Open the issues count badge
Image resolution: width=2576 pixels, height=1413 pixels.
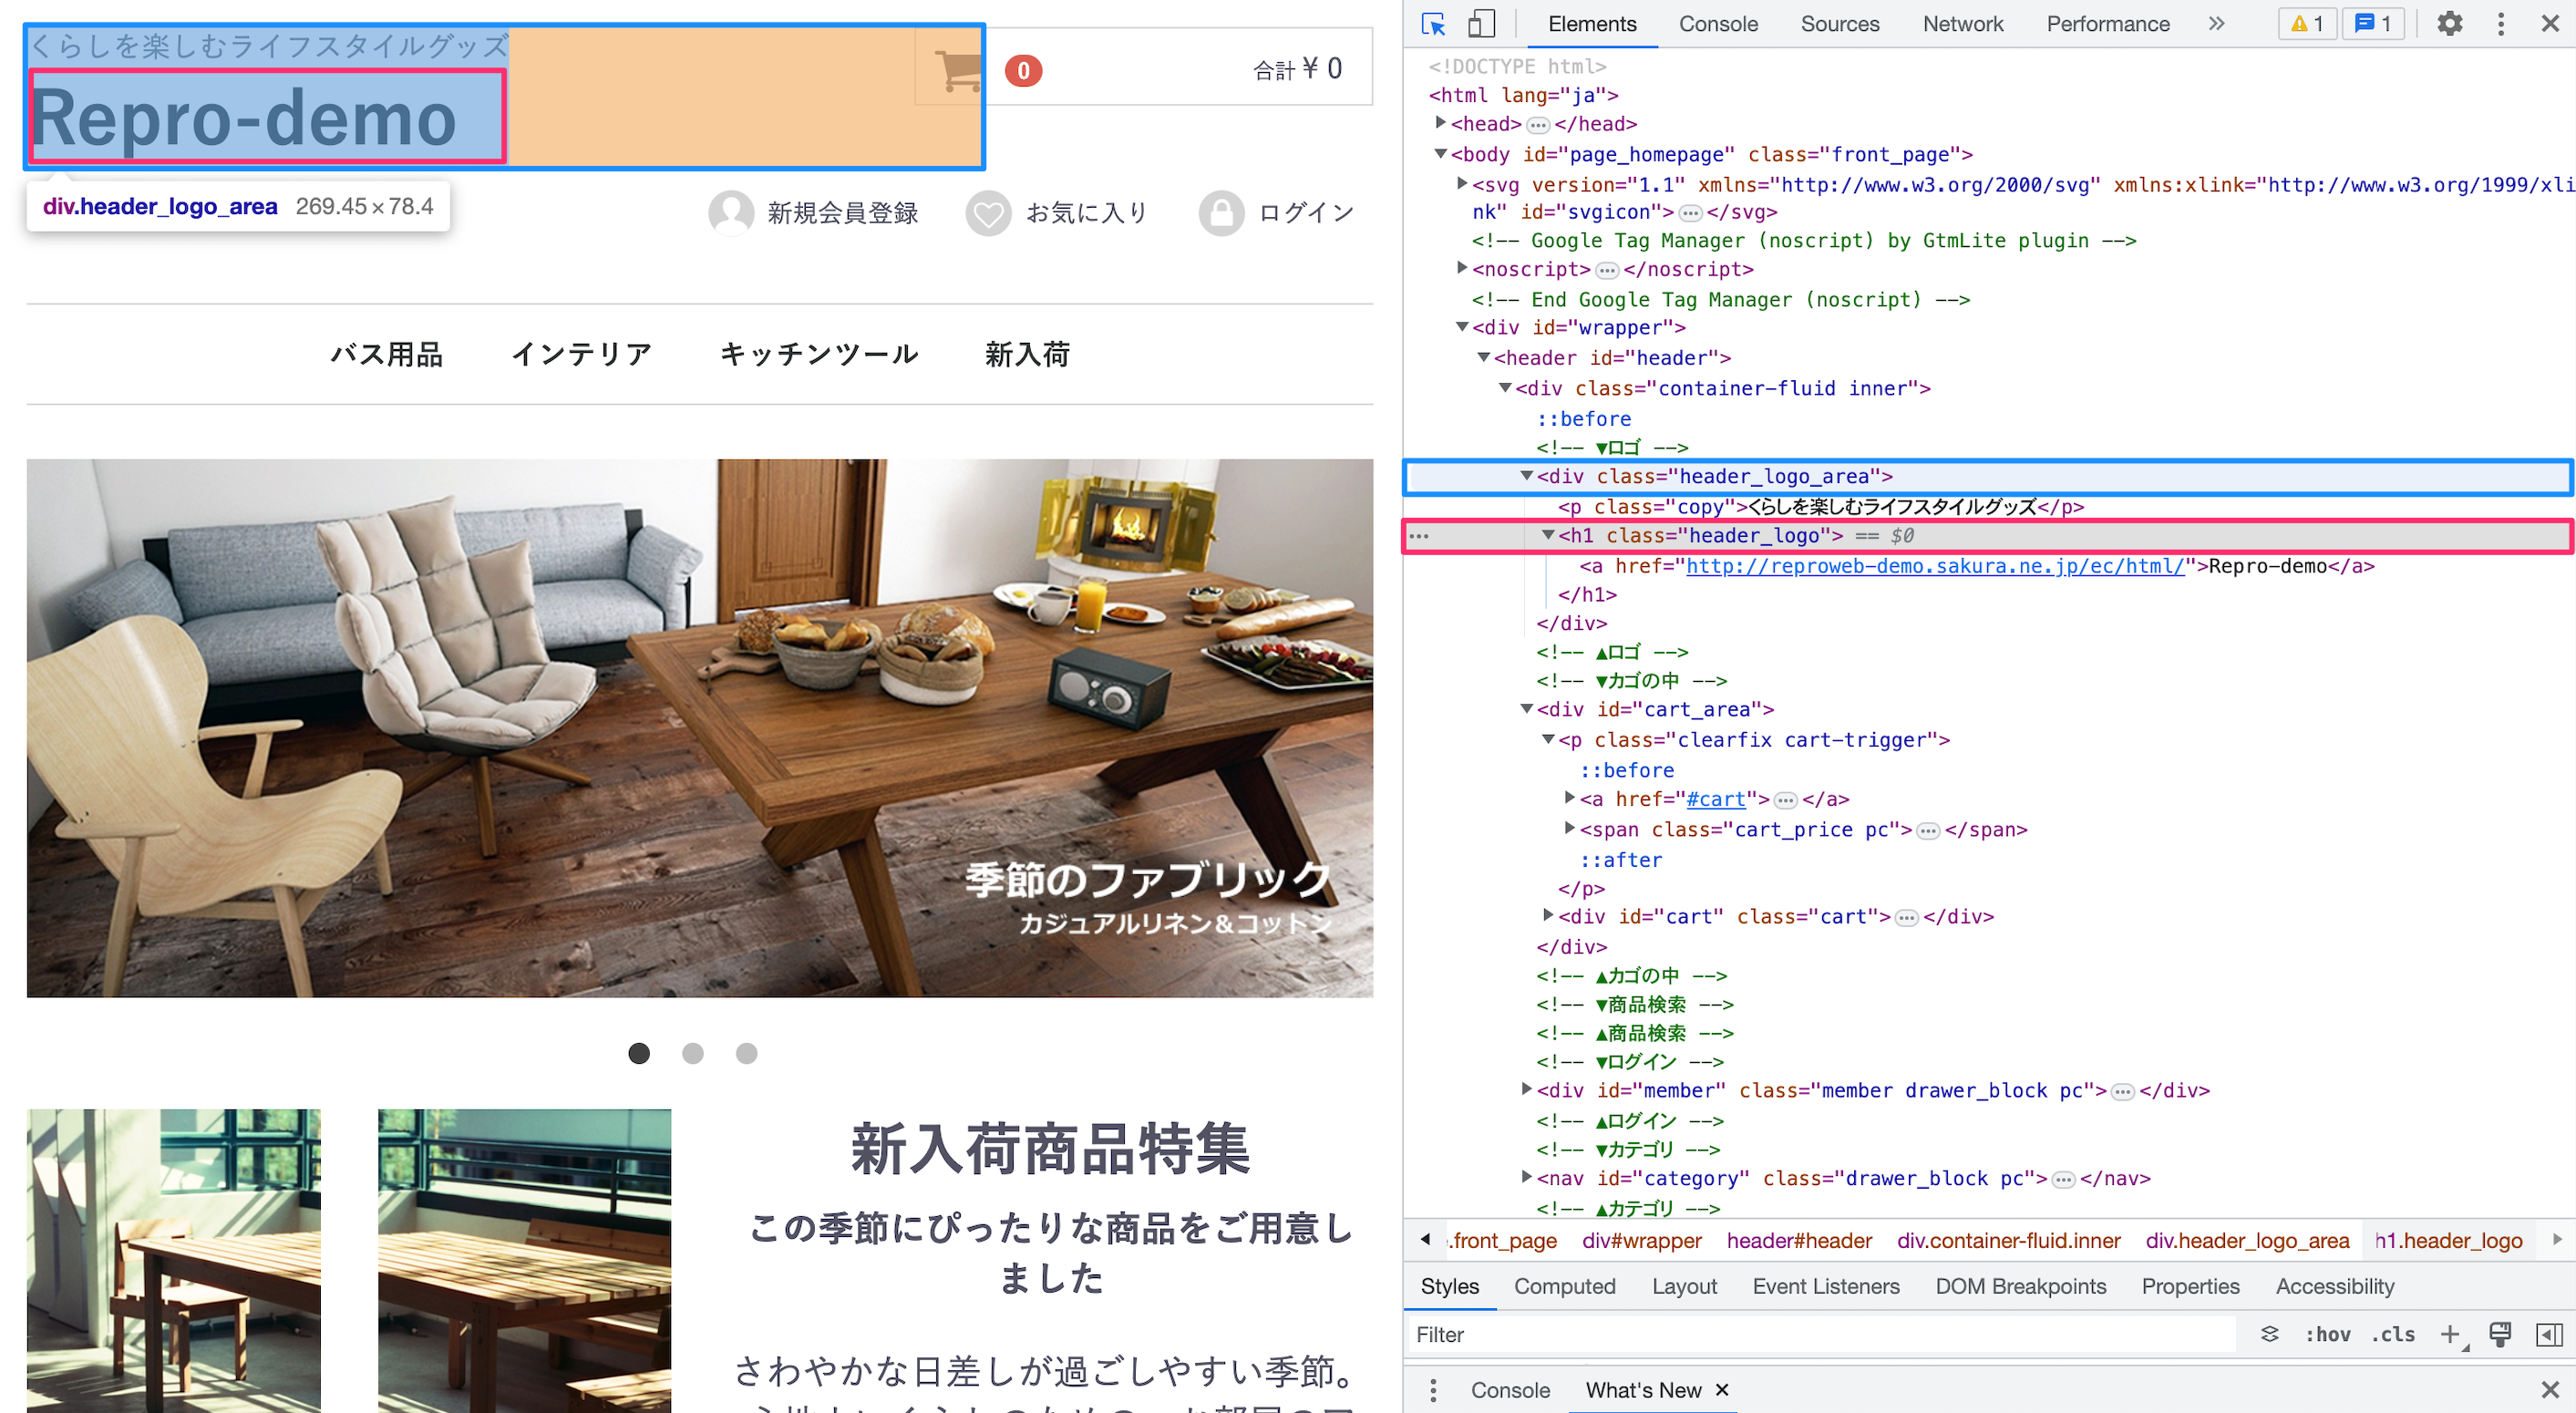pyautogui.click(x=2373, y=24)
